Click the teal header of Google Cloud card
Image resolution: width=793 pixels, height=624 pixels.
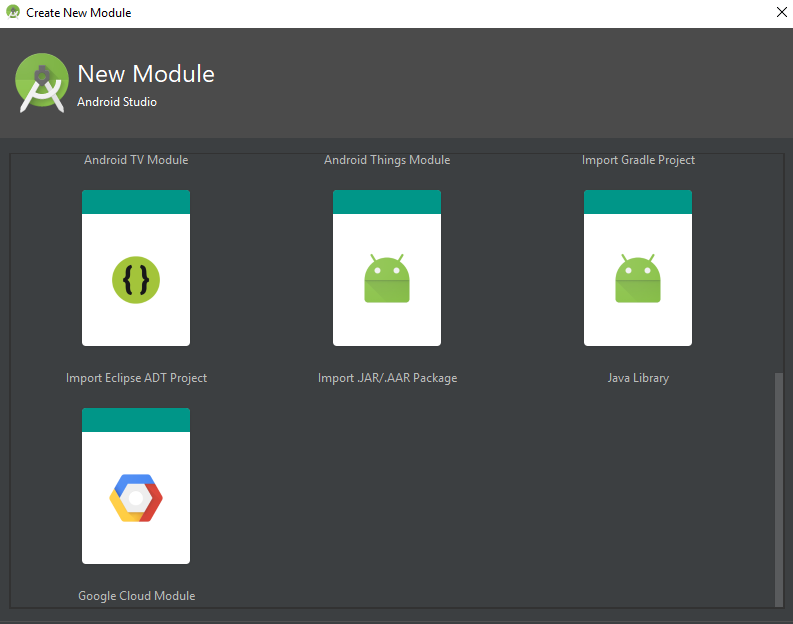pyautogui.click(x=136, y=420)
